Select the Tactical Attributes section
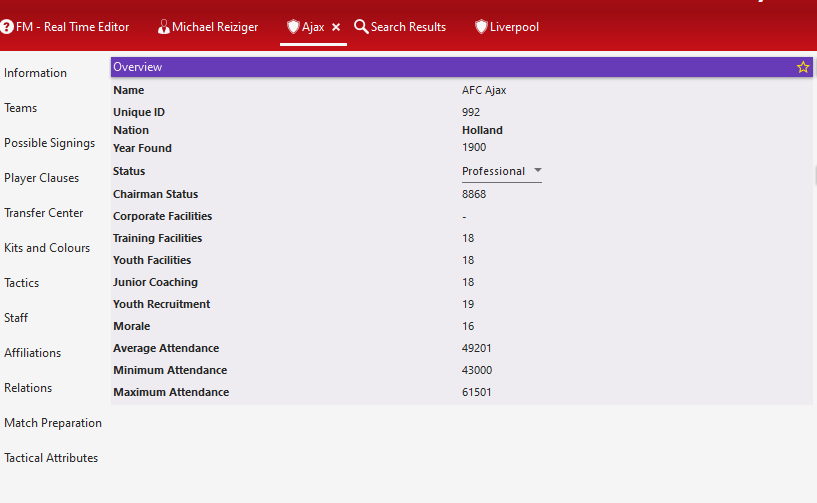817x503 pixels. (51, 458)
